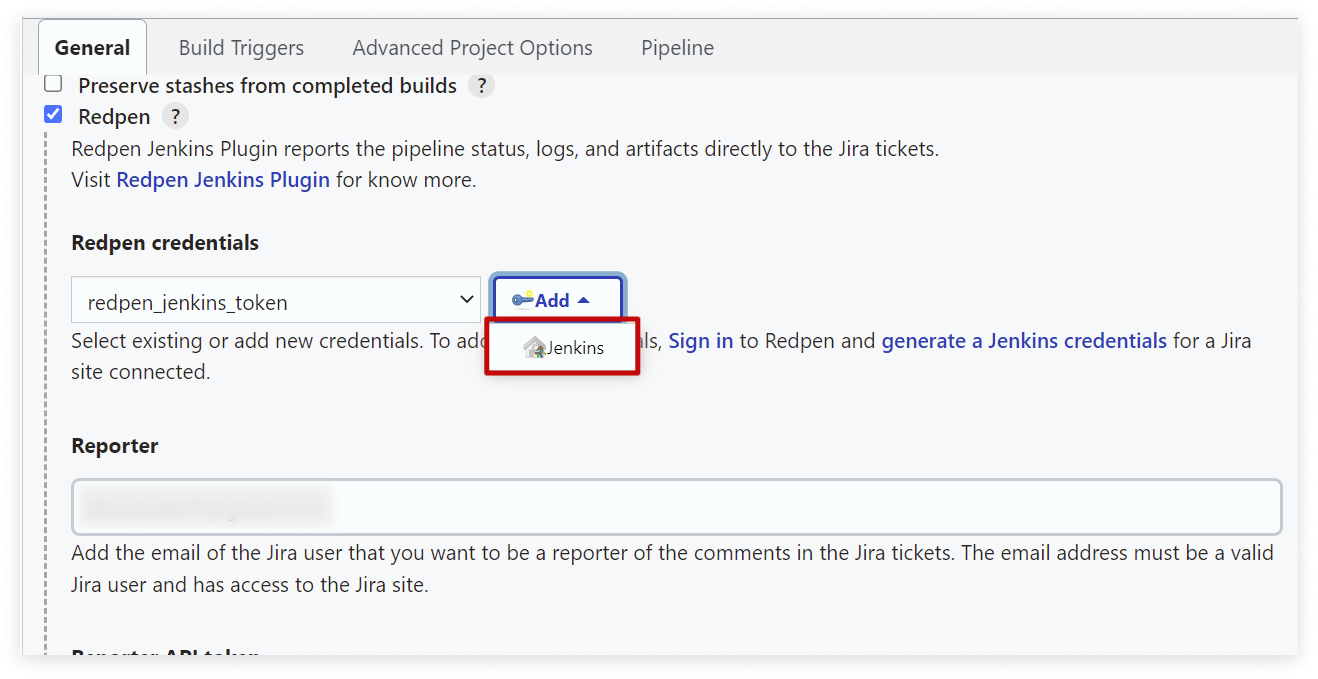The image size is (1318, 679).
Task: Click the help icon next to Redpen
Action: (175, 116)
